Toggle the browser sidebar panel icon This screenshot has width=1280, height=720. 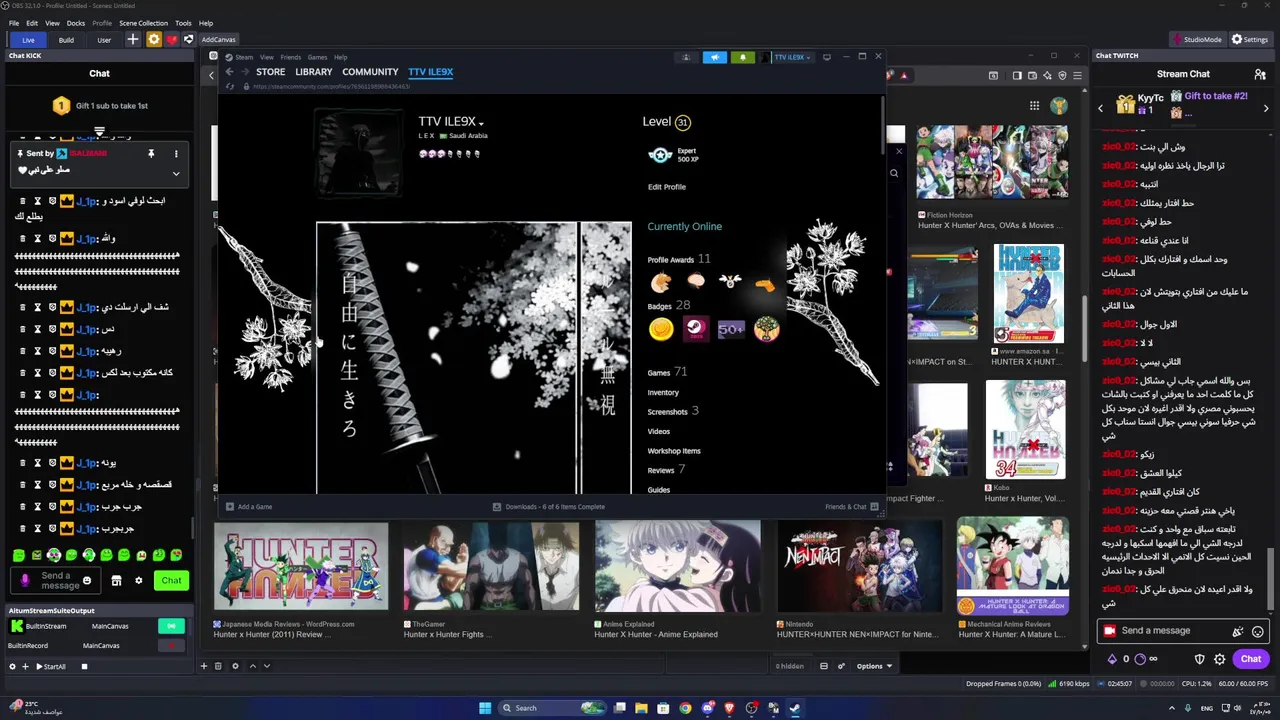pos(1017,75)
